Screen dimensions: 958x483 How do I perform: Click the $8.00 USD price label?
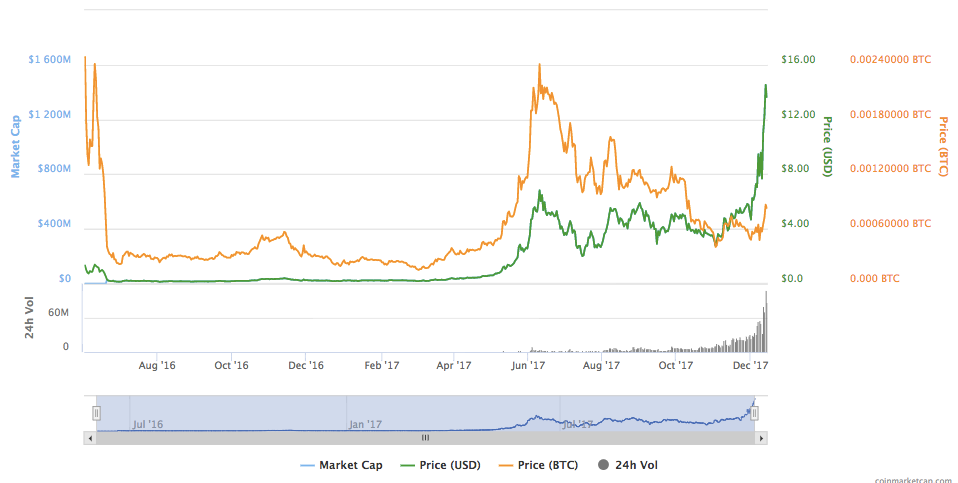pos(795,169)
